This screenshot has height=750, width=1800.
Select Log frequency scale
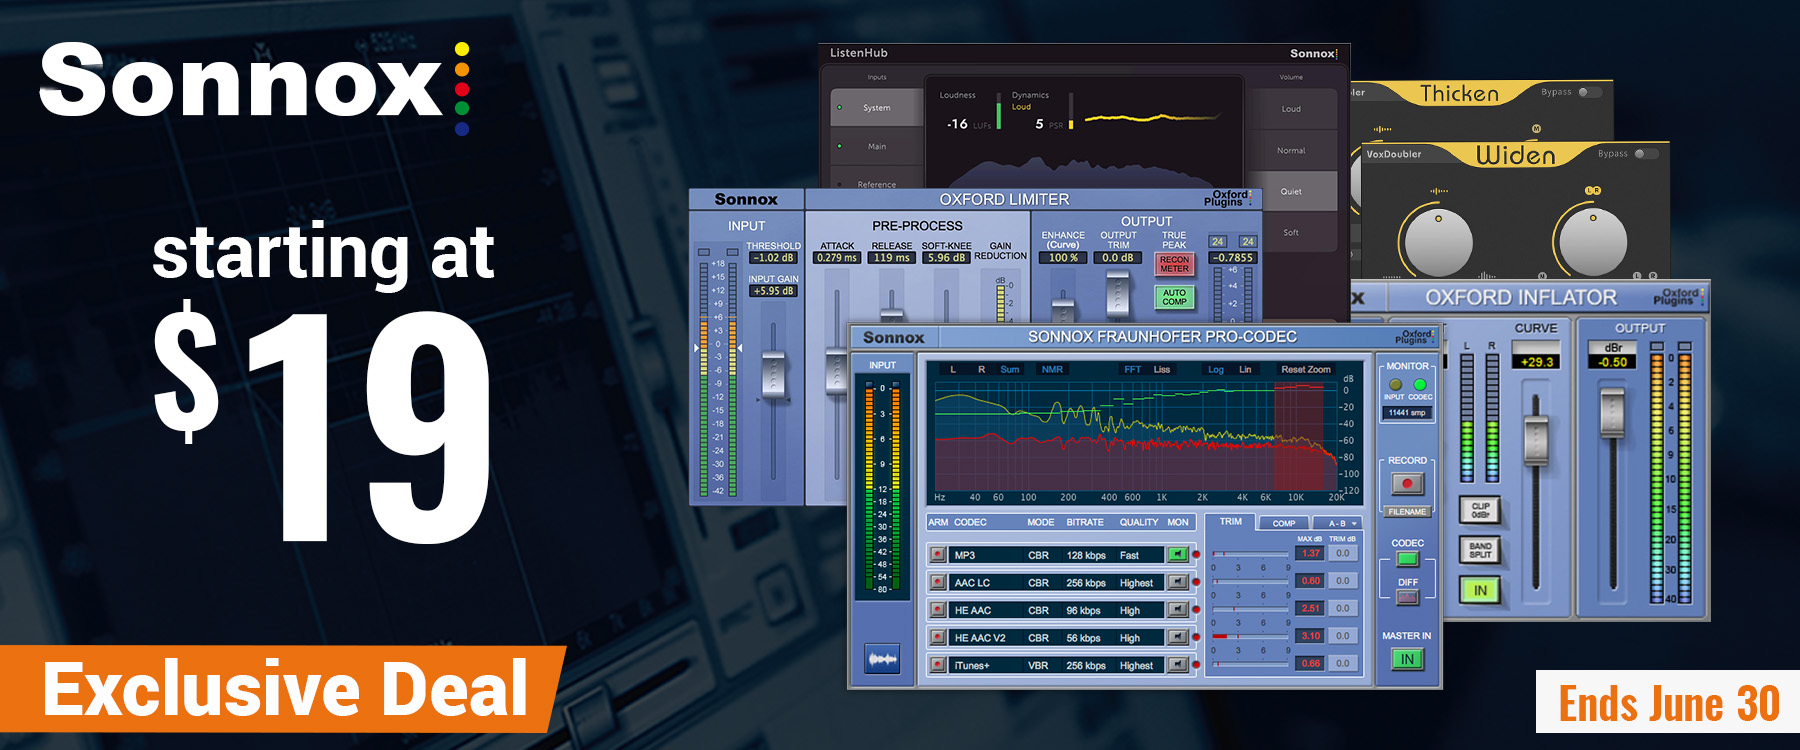(1216, 370)
